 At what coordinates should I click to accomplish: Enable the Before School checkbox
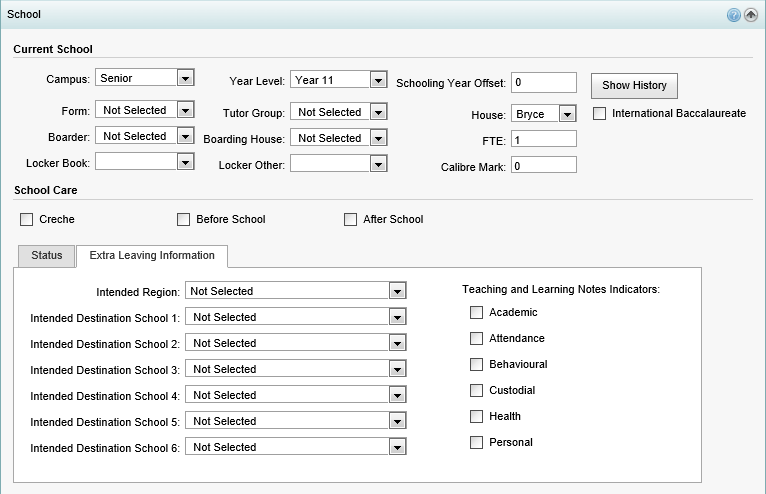coord(183,219)
